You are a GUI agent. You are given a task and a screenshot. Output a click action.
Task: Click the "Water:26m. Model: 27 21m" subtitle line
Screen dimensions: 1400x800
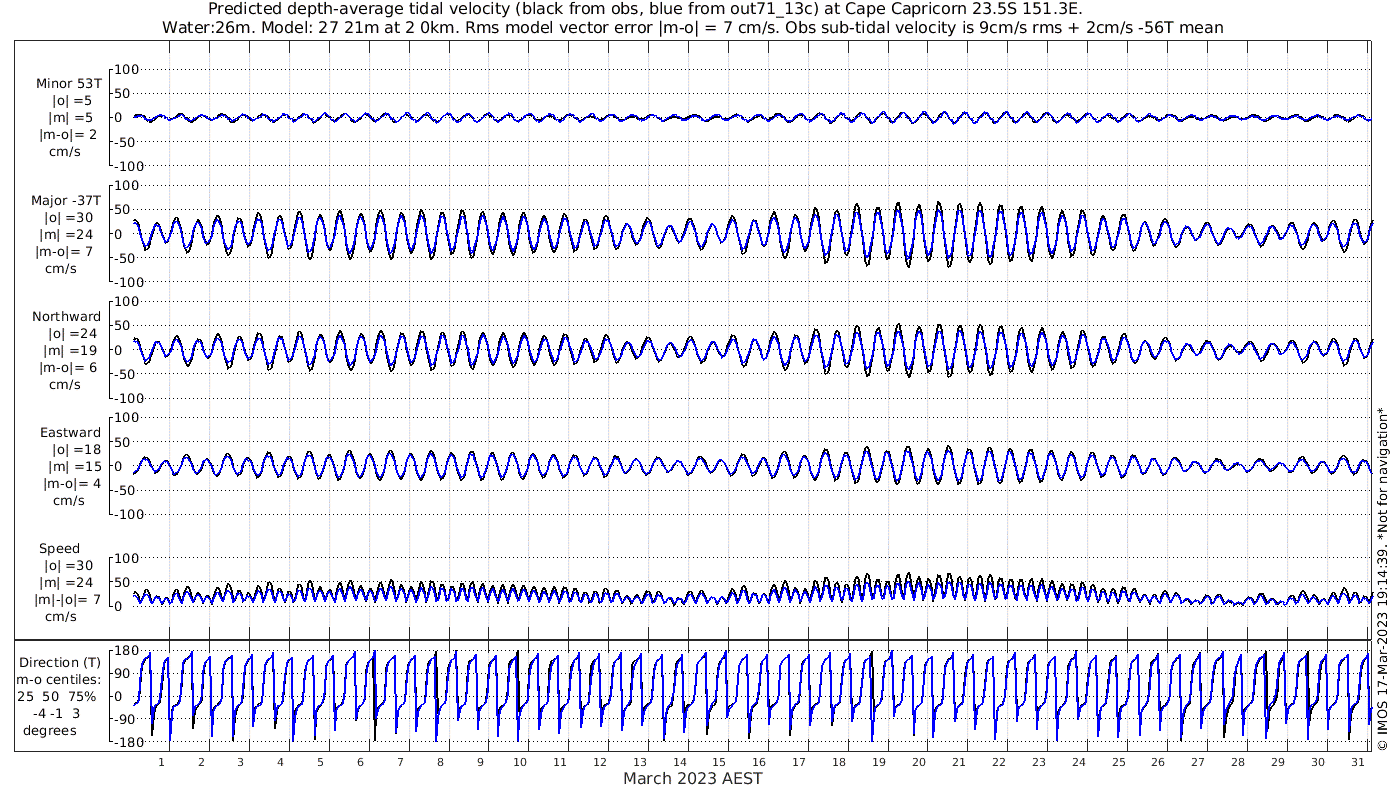(x=691, y=28)
